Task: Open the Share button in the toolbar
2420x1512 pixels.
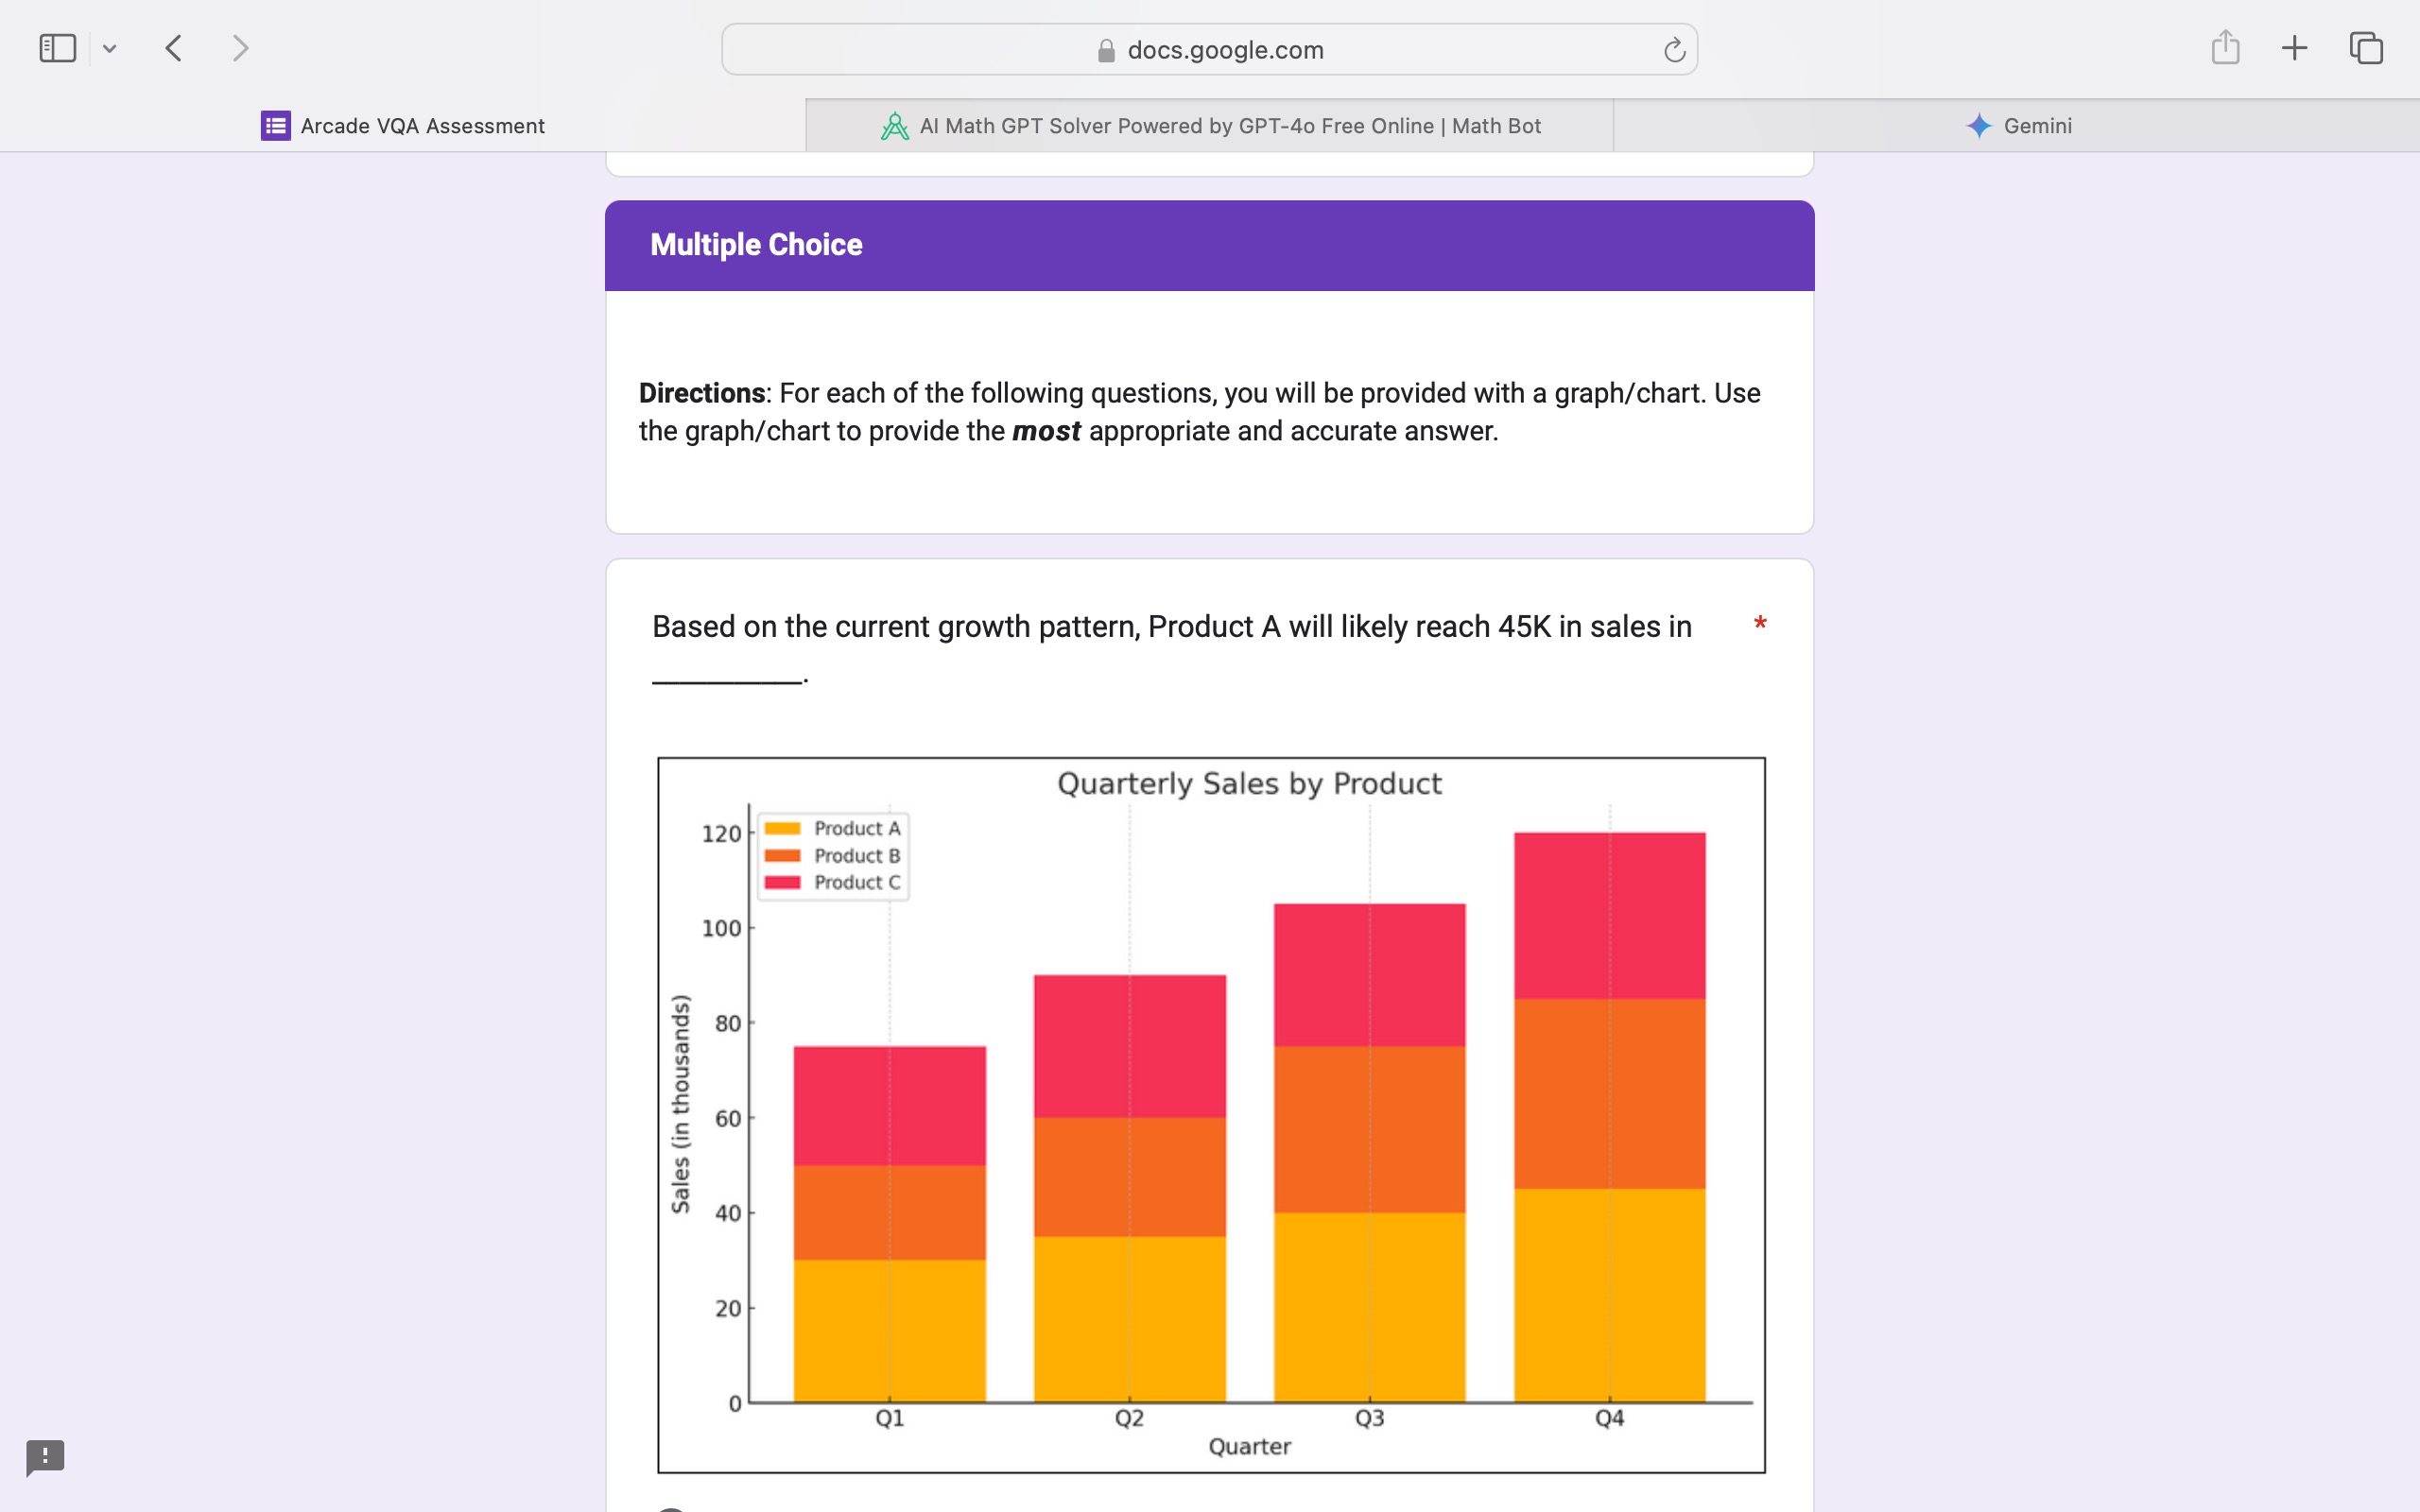Action: coord(2225,47)
